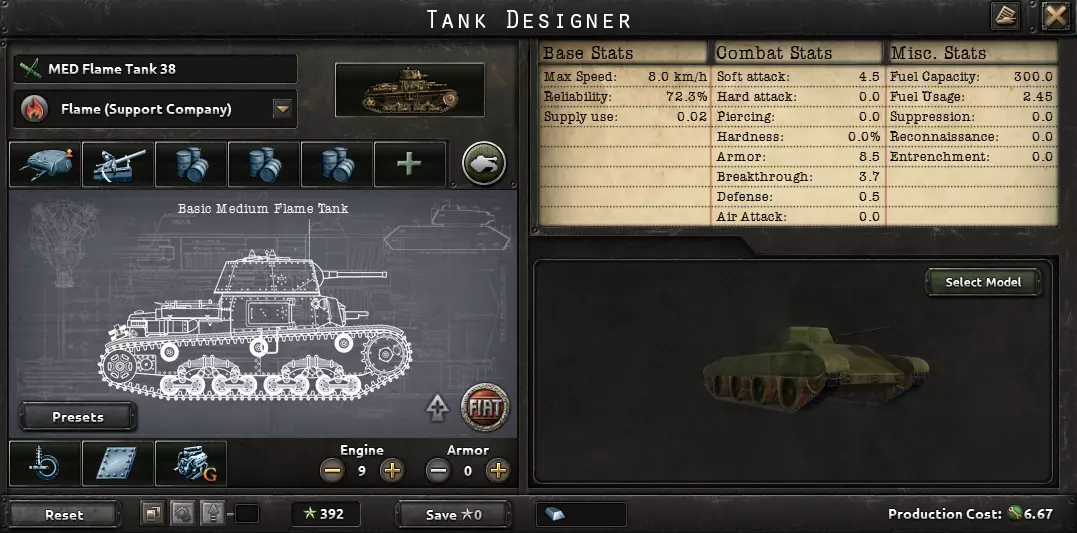The width and height of the screenshot is (1077, 533).
Task: Click the round tank role icon button
Action: click(x=484, y=163)
